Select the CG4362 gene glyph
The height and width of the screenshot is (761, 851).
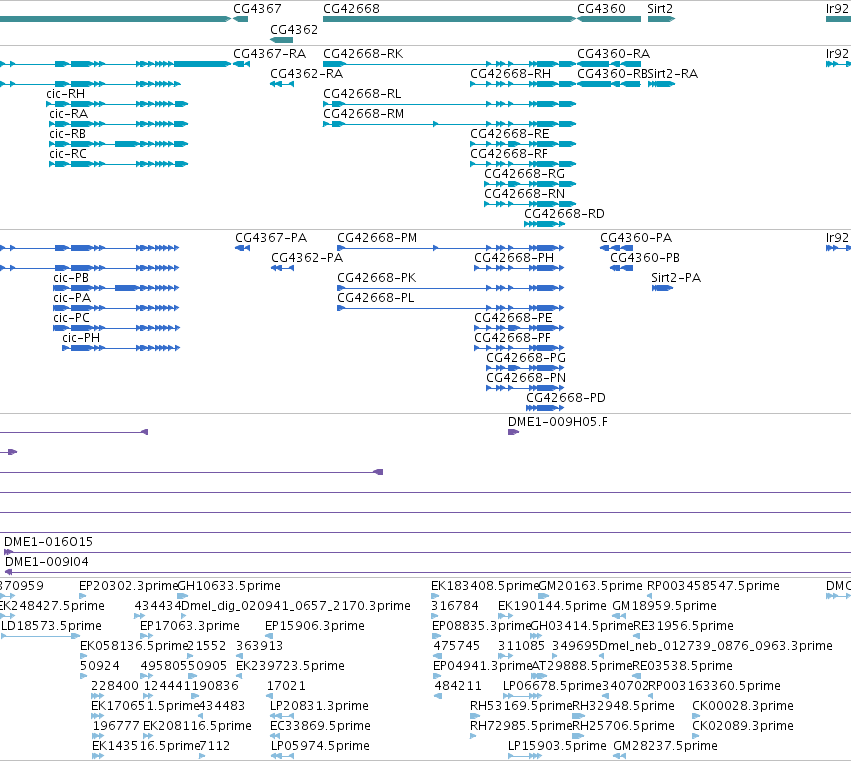281,40
